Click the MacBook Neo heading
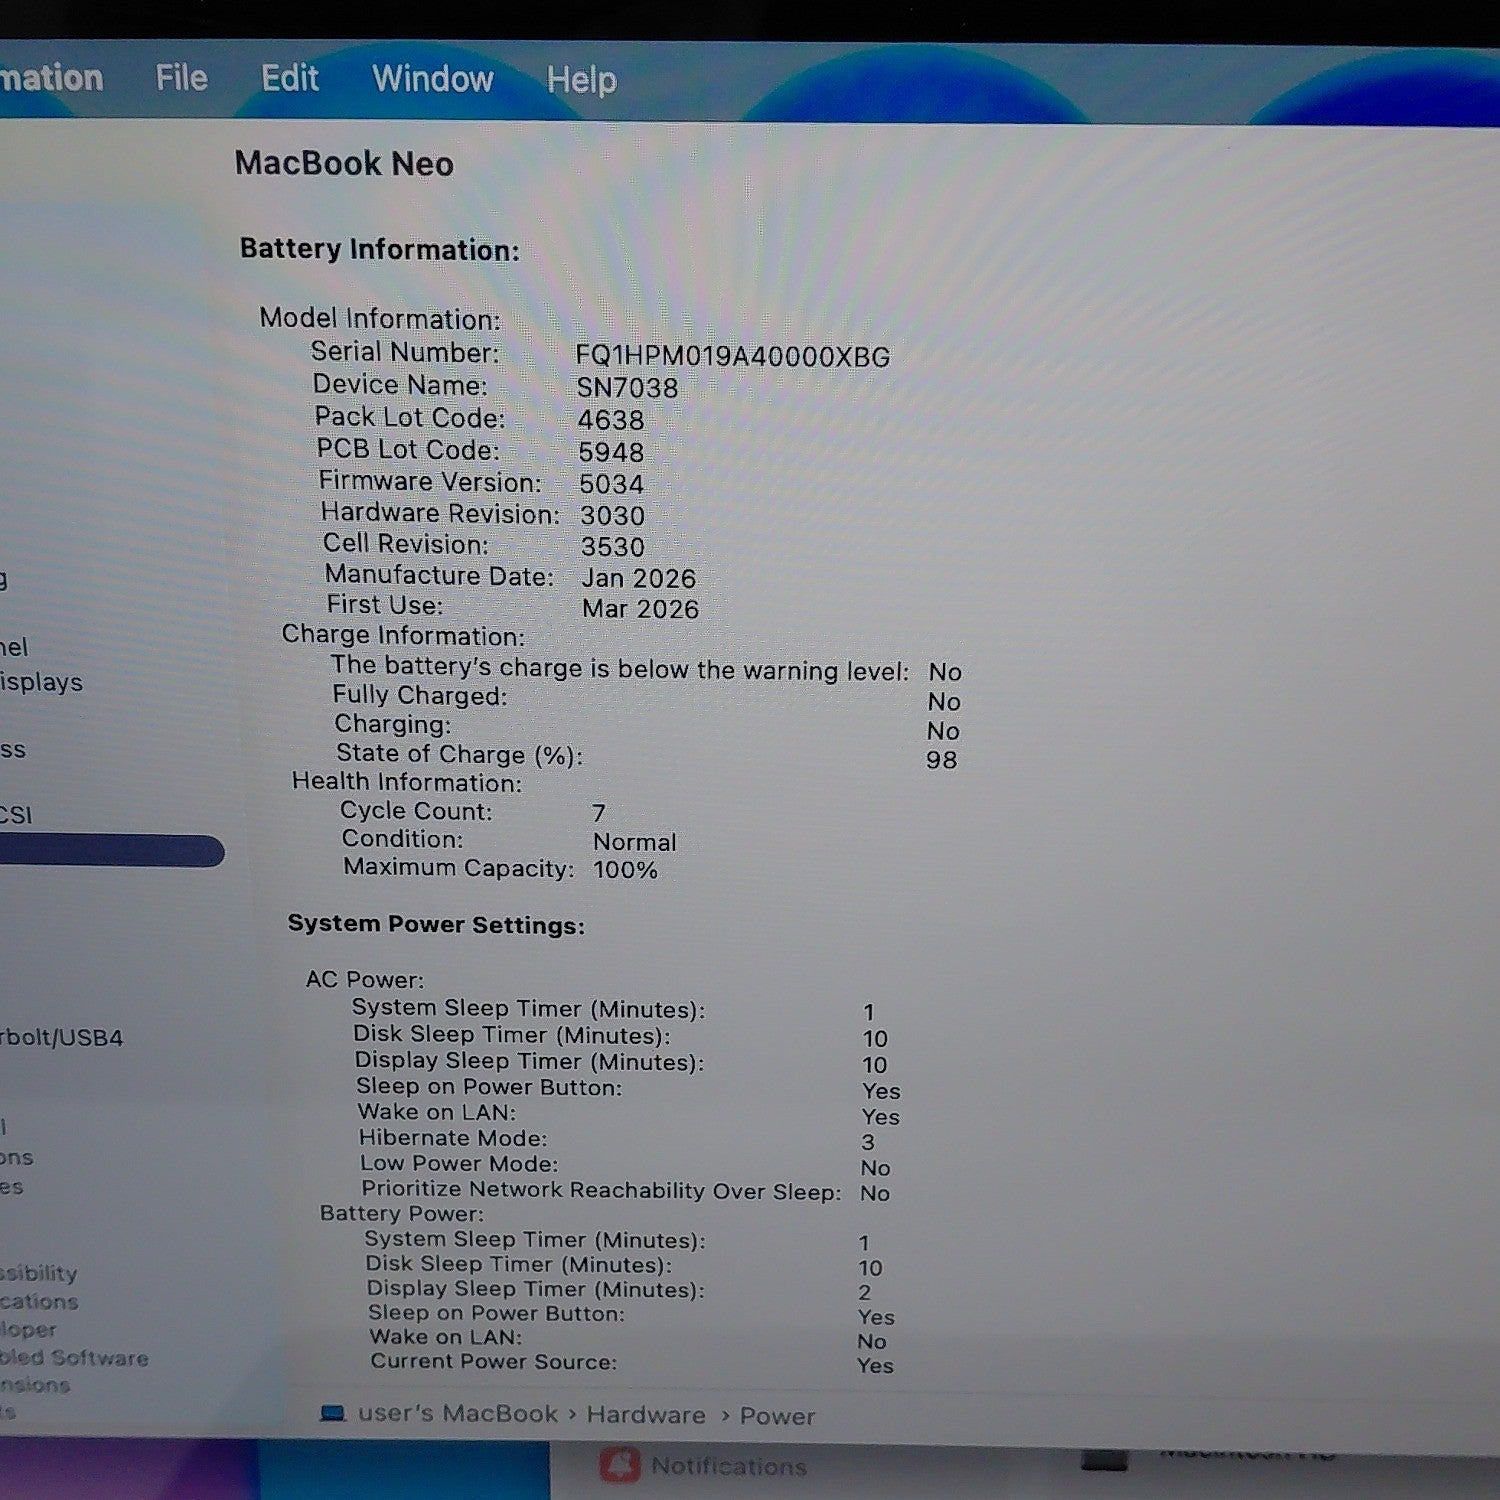This screenshot has width=1500, height=1500. [x=344, y=163]
